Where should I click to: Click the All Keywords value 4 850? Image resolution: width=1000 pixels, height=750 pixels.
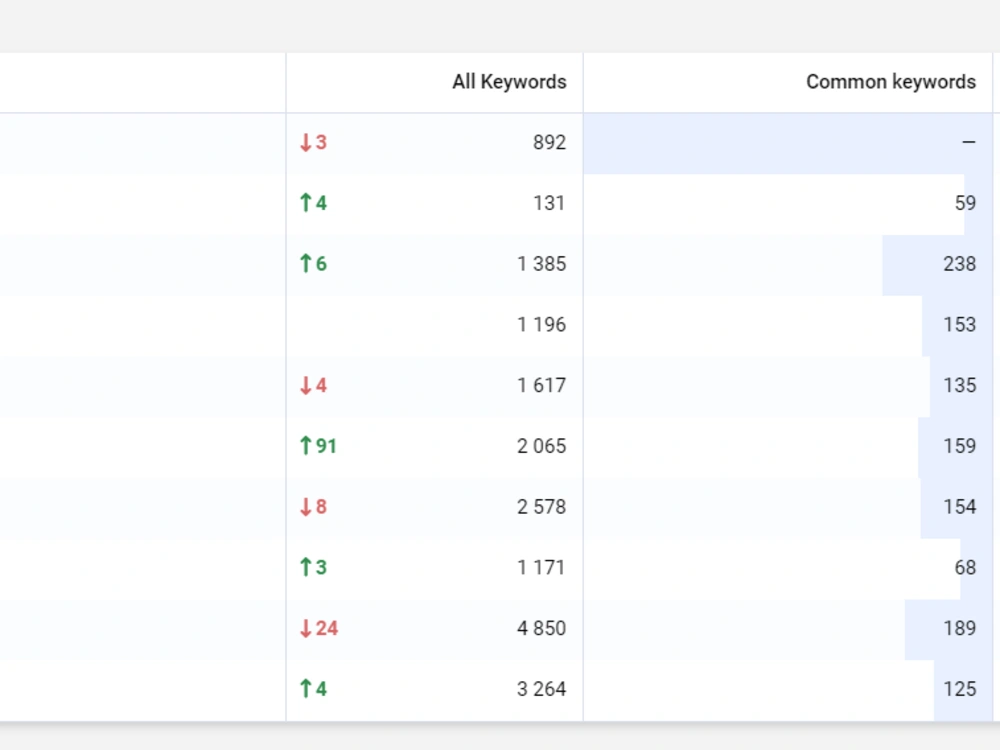coord(541,628)
